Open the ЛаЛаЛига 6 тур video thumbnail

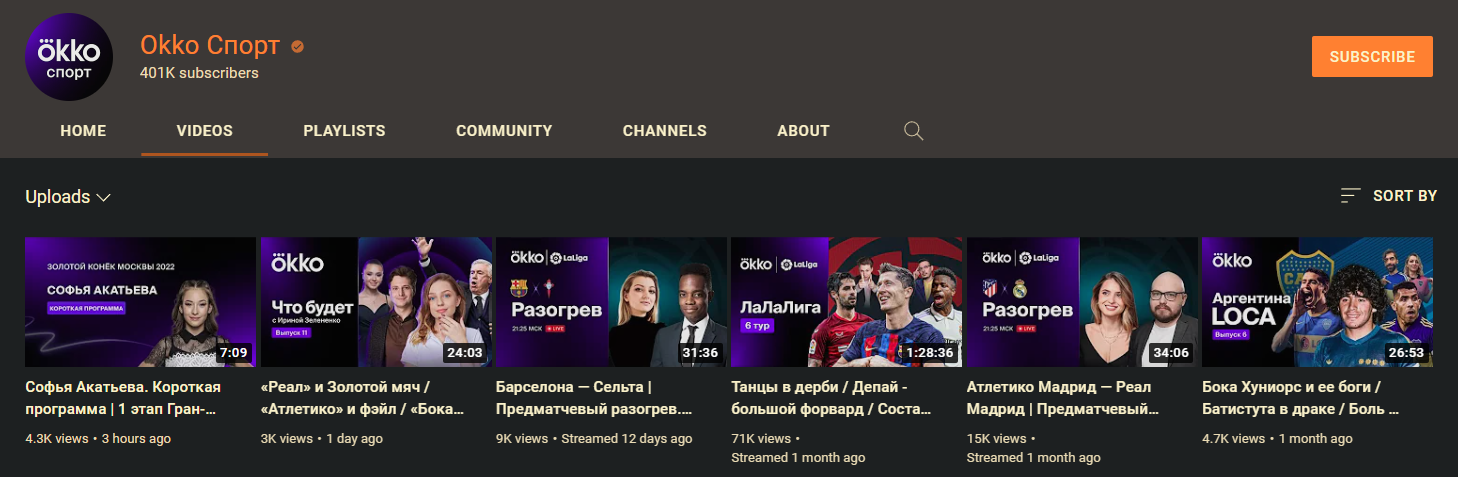point(846,302)
